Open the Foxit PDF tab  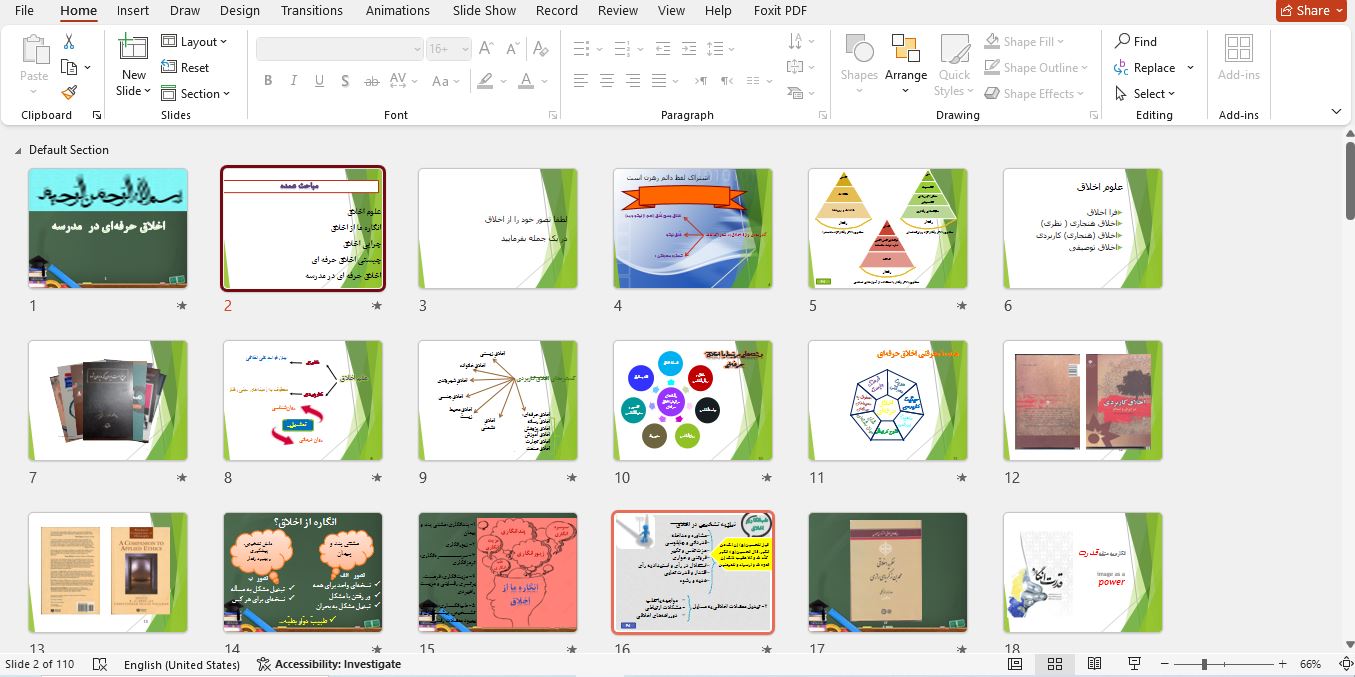[780, 11]
